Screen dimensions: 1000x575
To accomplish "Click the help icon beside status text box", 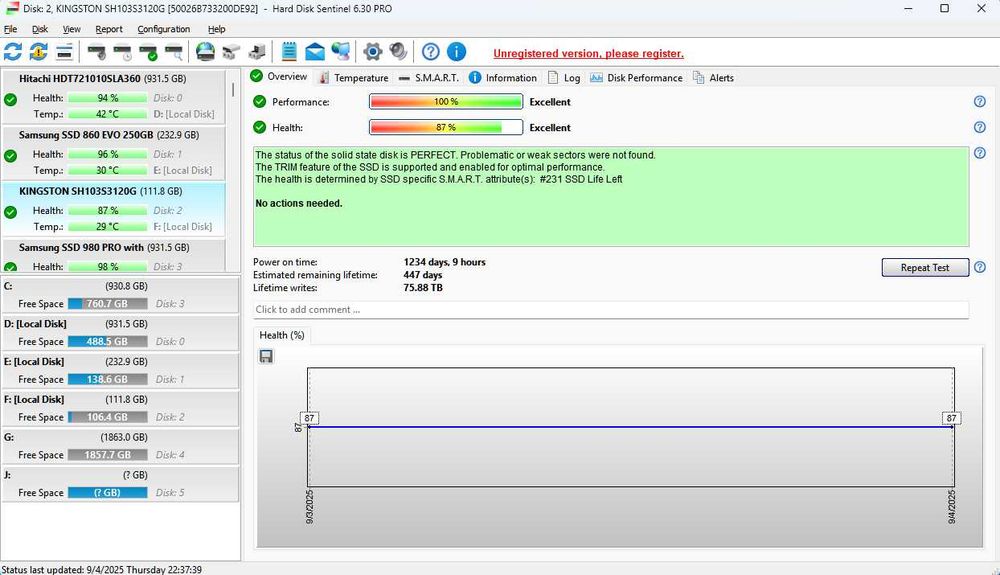I will tap(980, 153).
